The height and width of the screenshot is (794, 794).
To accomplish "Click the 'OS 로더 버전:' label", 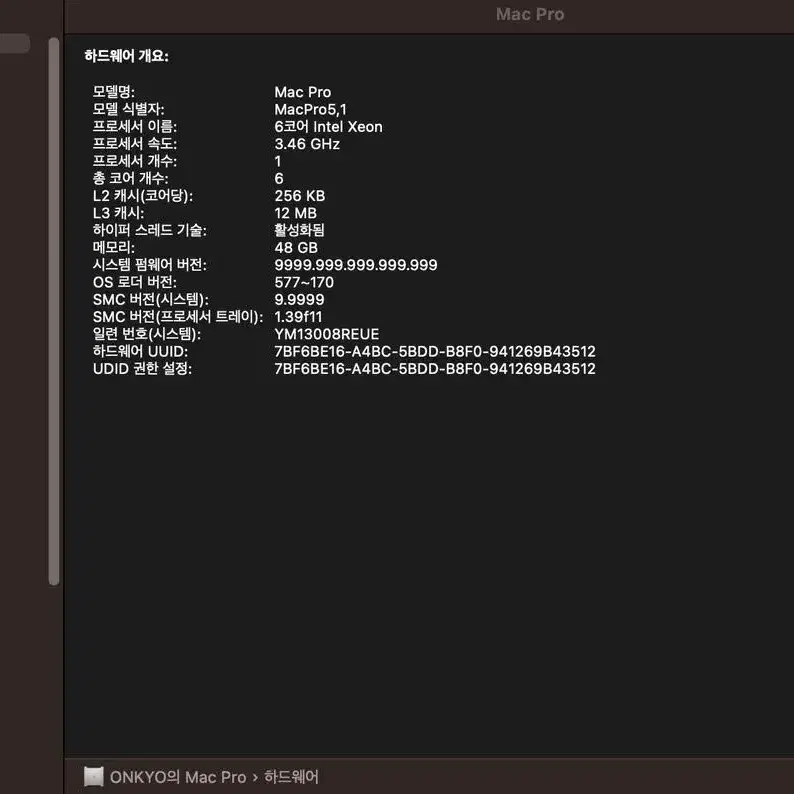I will 135,282.
